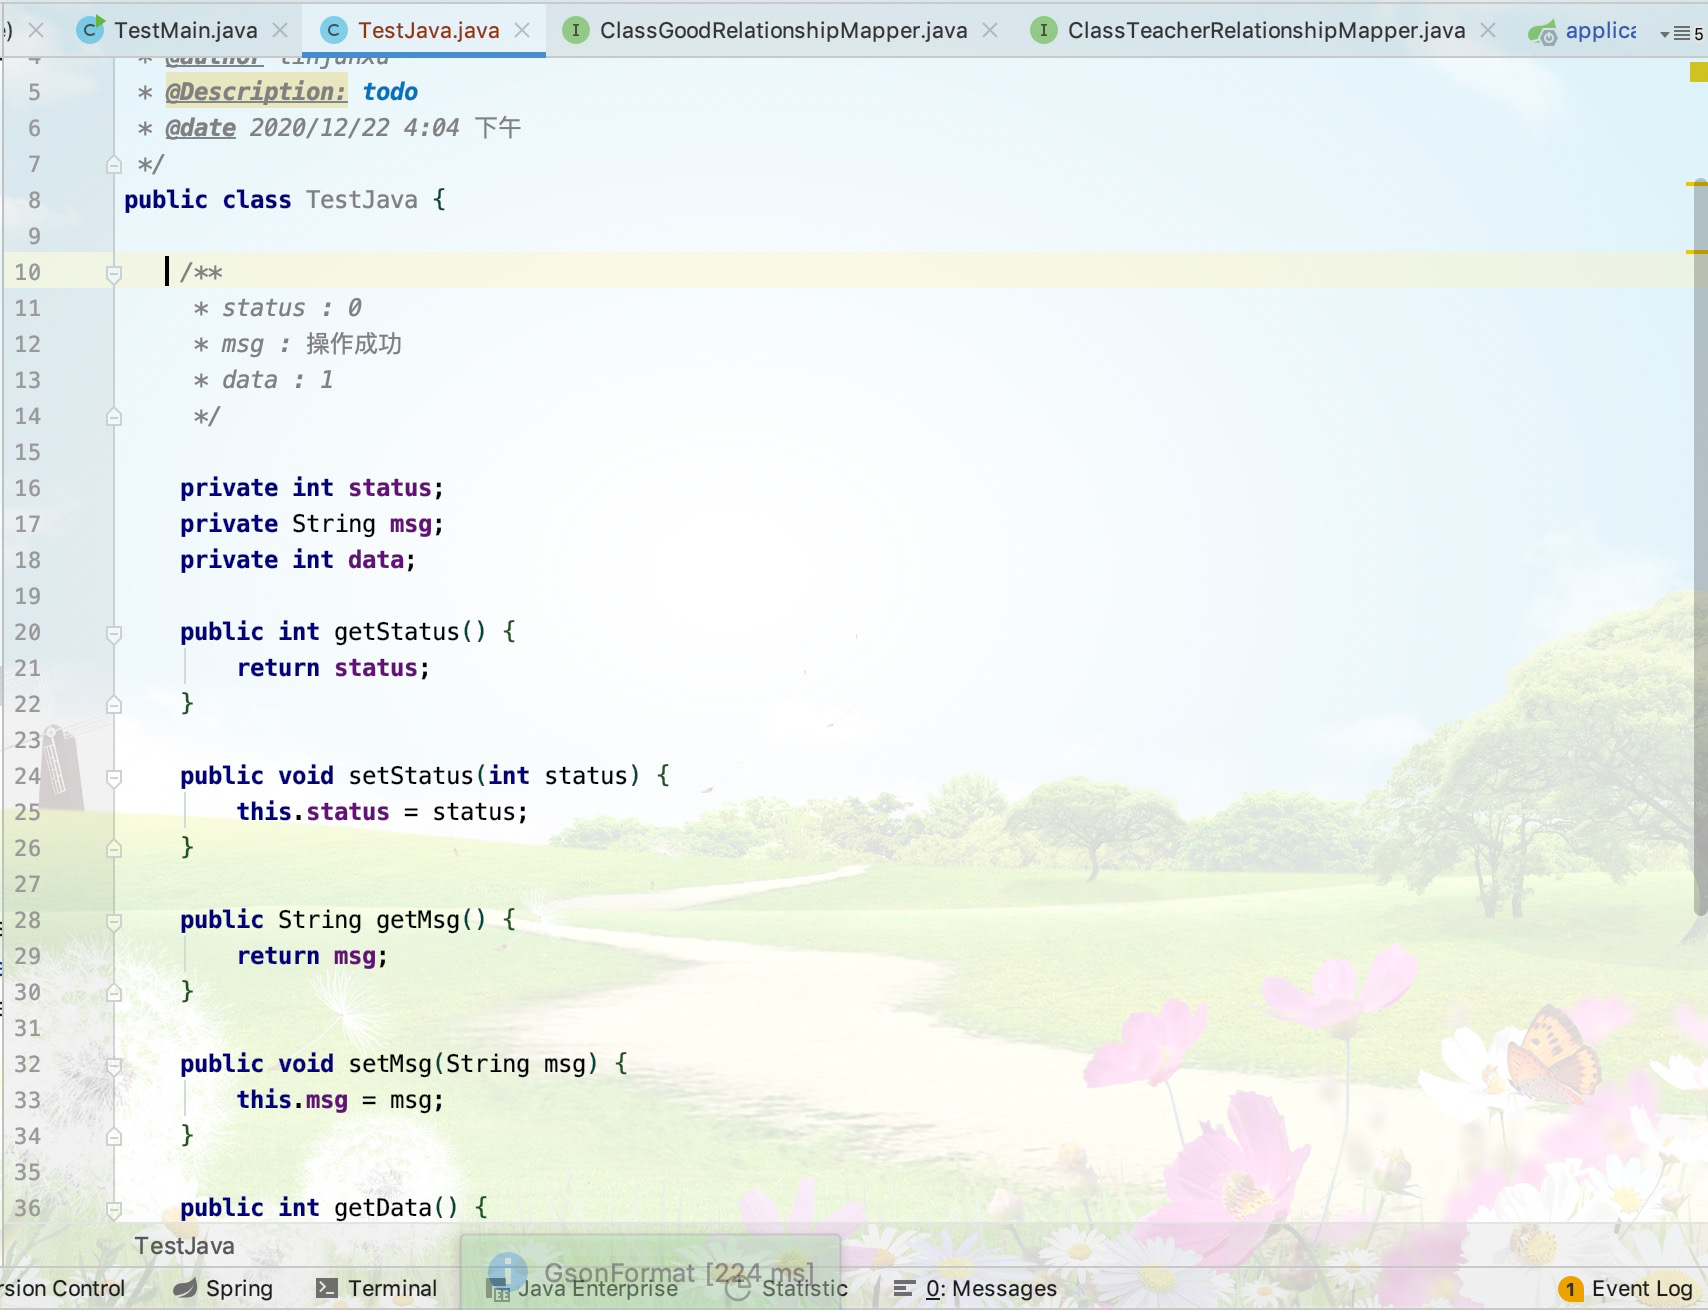The height and width of the screenshot is (1310, 1708).
Task: Click the TestJava breadcrumb
Action: click(x=185, y=1246)
